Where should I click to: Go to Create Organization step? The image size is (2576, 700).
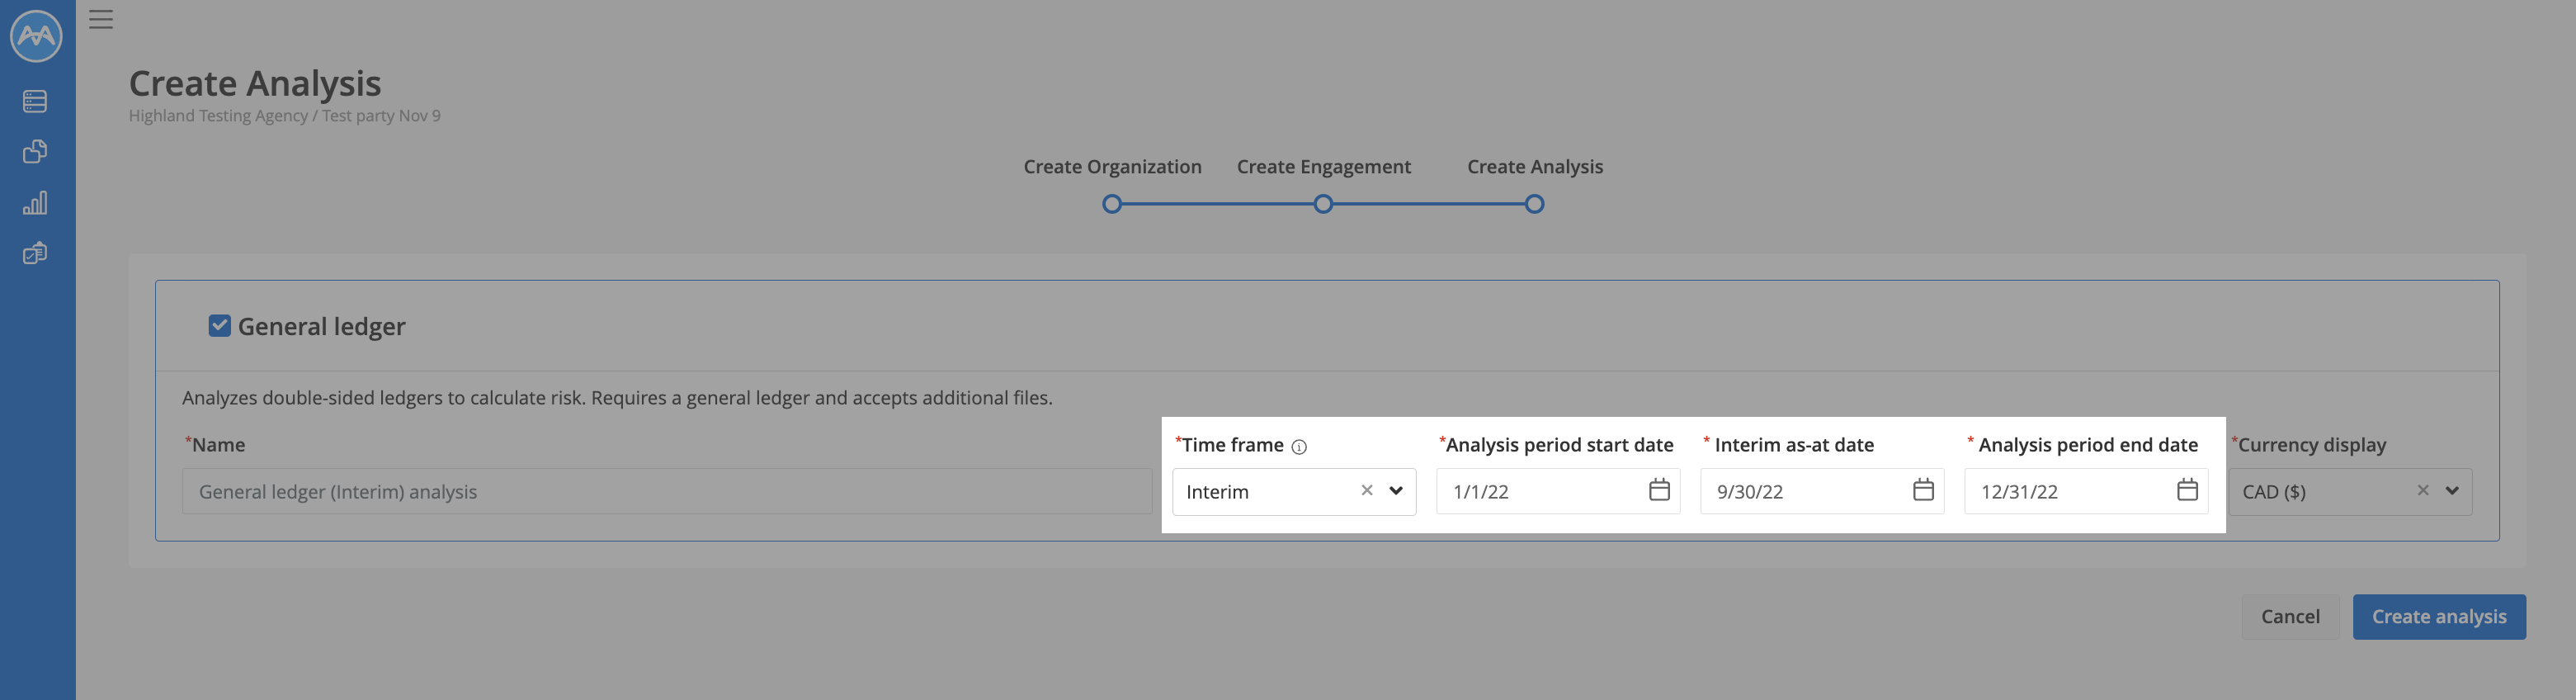click(1112, 167)
